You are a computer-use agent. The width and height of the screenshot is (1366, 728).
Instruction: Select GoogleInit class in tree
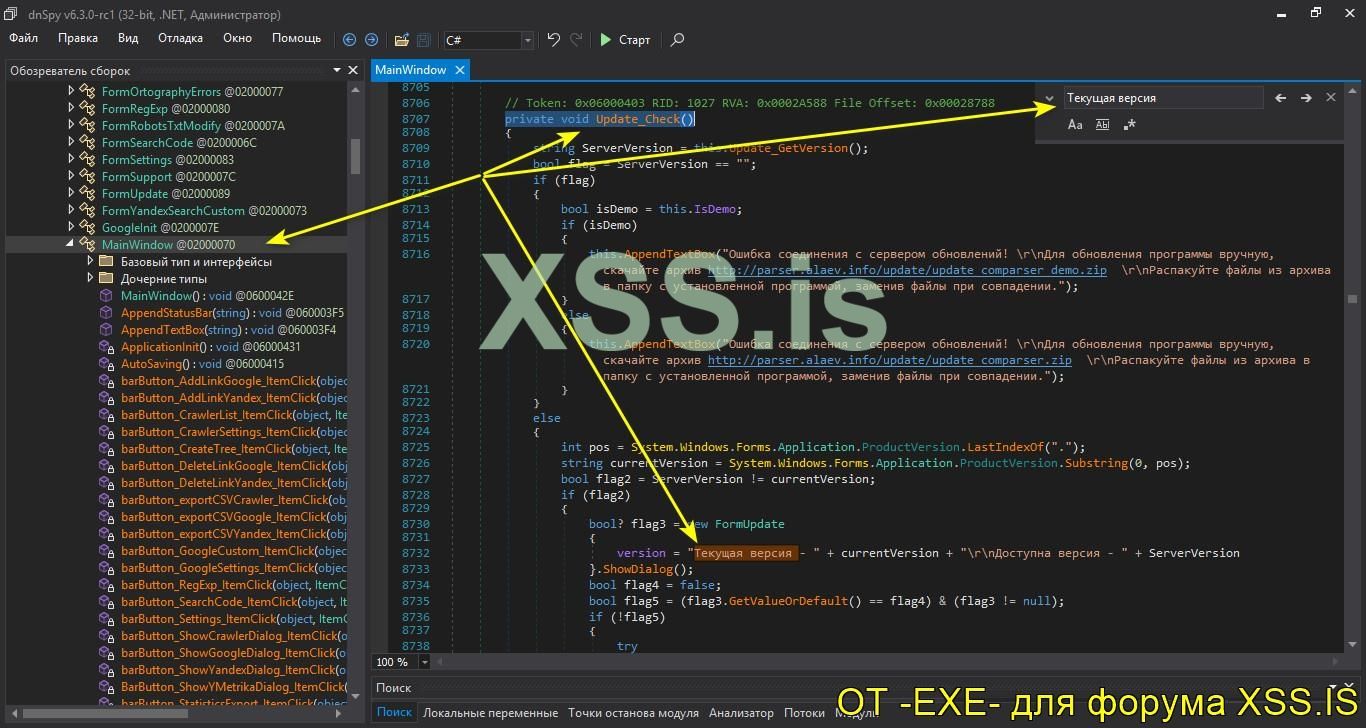pos(160,227)
